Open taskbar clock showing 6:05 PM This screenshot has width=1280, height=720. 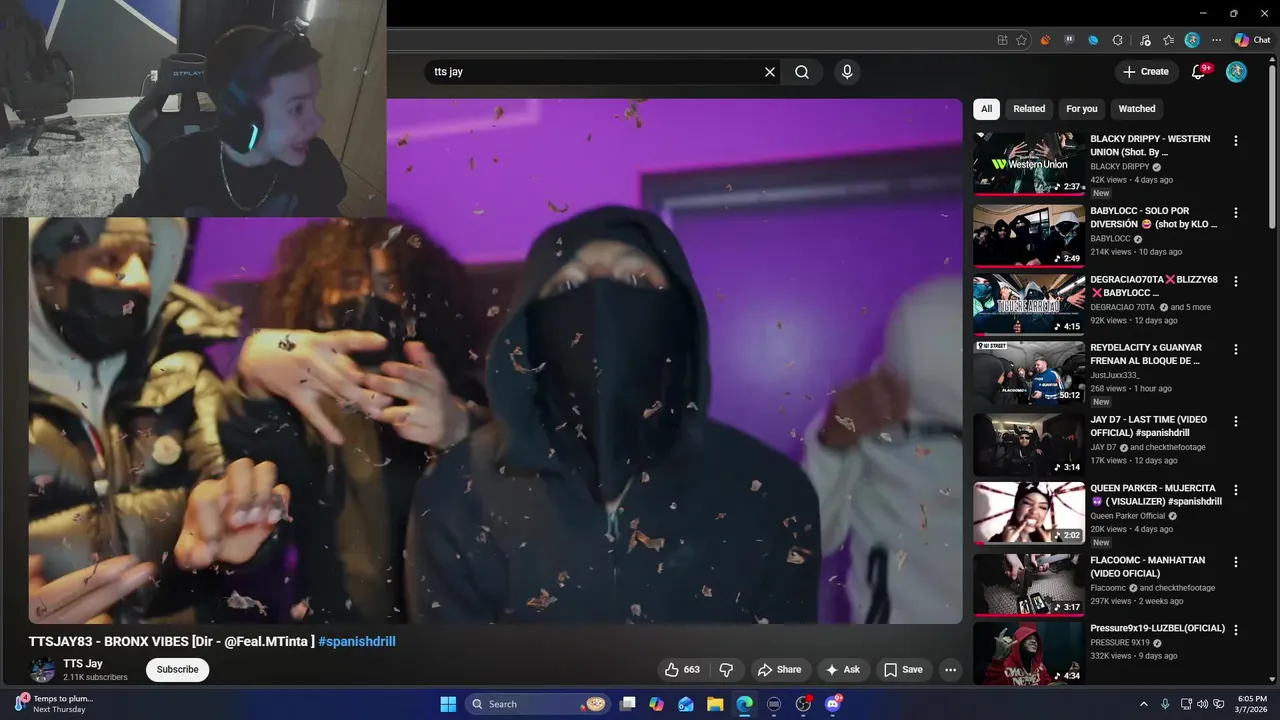click(1252, 704)
